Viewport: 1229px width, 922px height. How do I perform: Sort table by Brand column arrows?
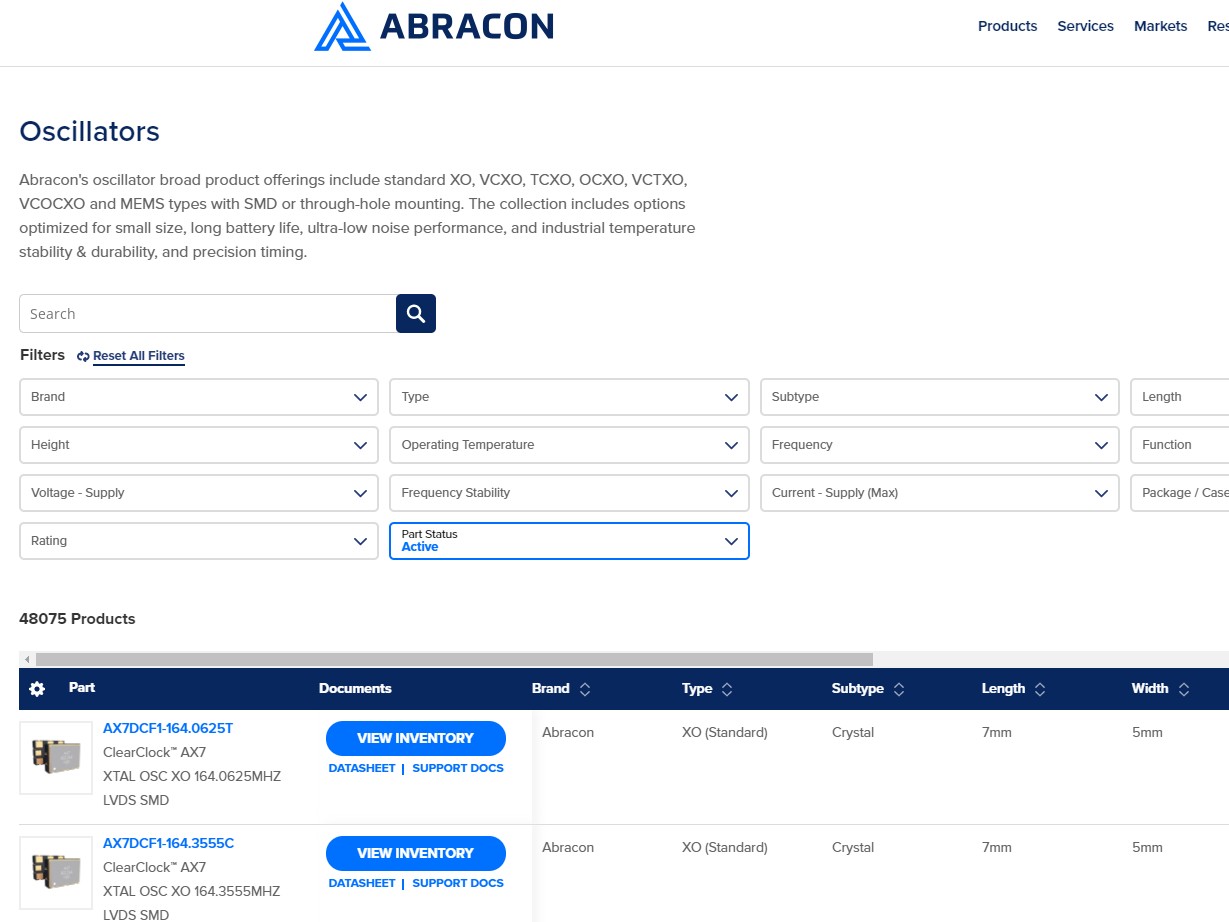[585, 689]
